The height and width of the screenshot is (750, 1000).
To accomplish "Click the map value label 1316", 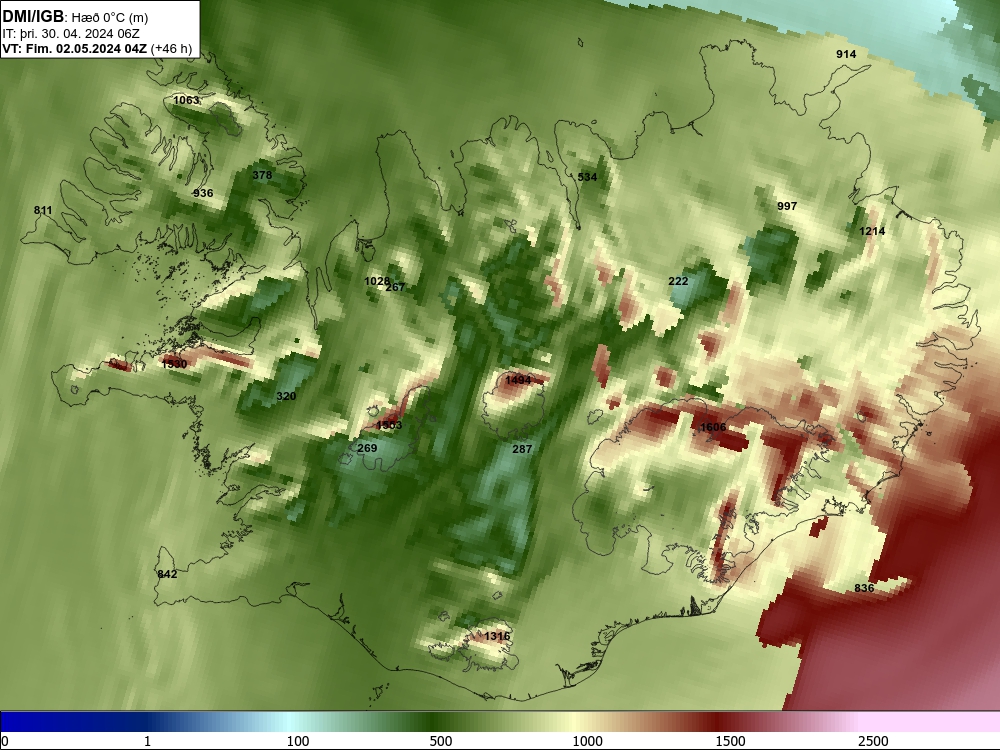I will tap(497, 636).
